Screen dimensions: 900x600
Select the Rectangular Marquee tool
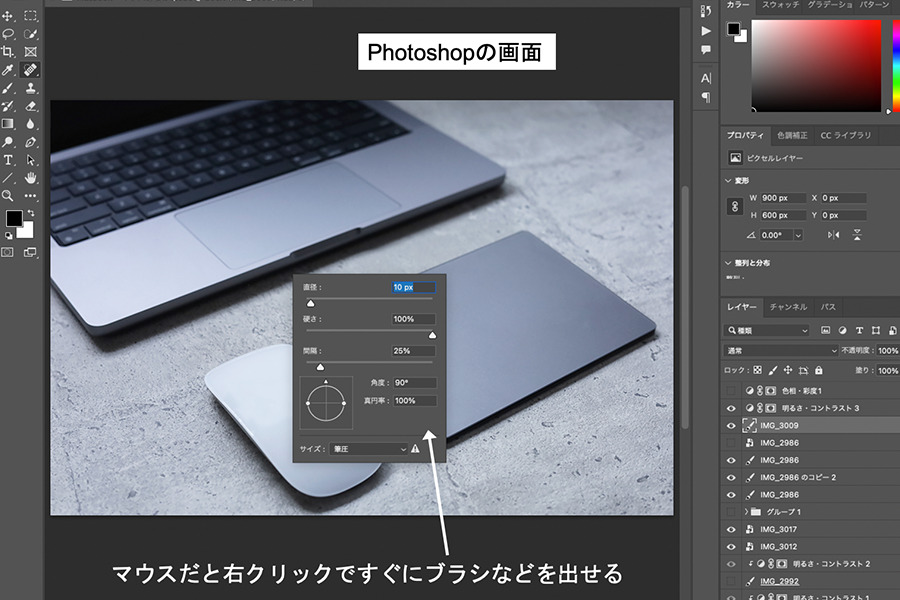pos(30,16)
